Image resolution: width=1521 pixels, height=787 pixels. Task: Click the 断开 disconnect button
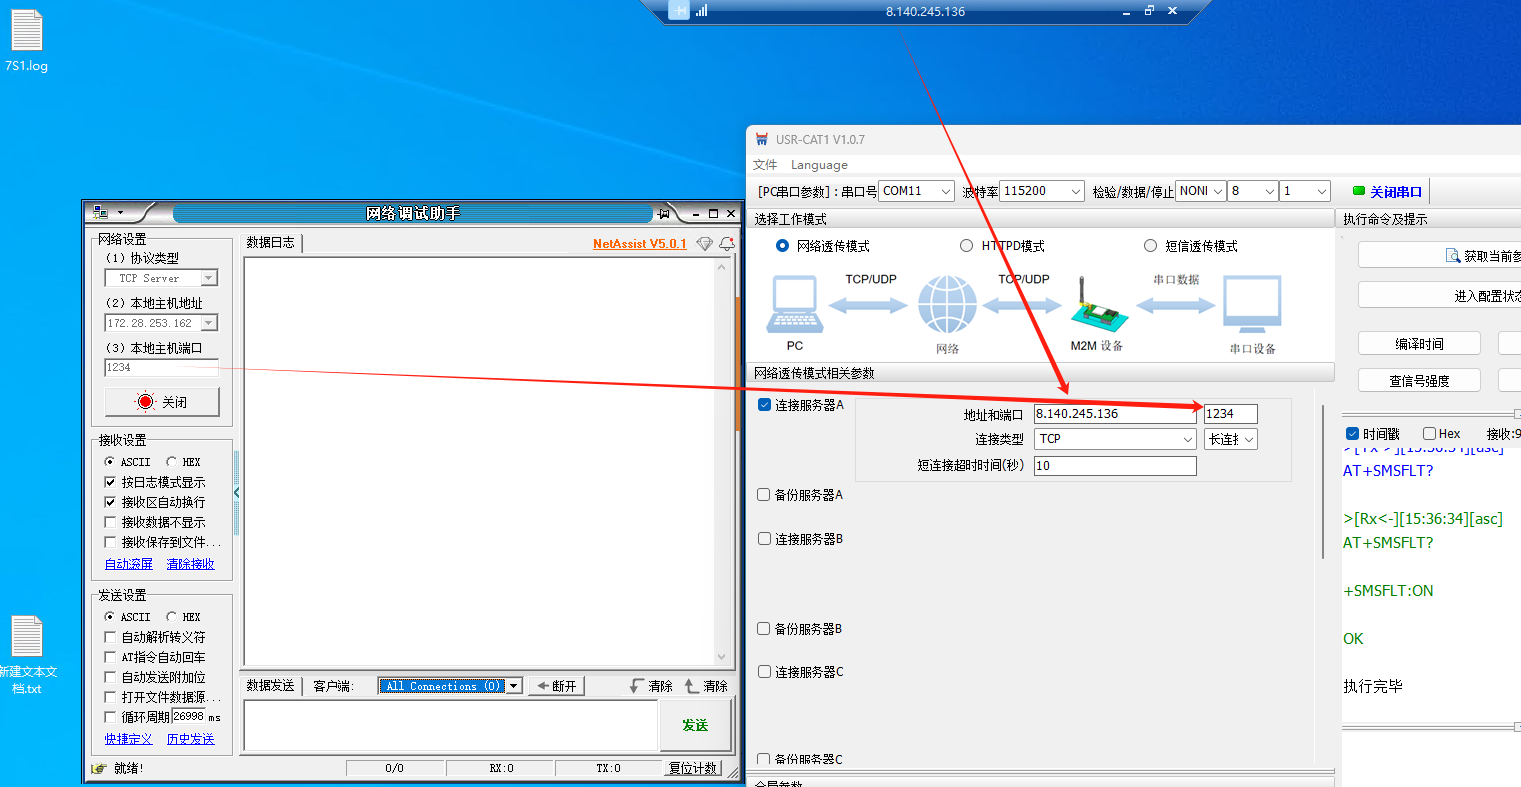click(555, 686)
